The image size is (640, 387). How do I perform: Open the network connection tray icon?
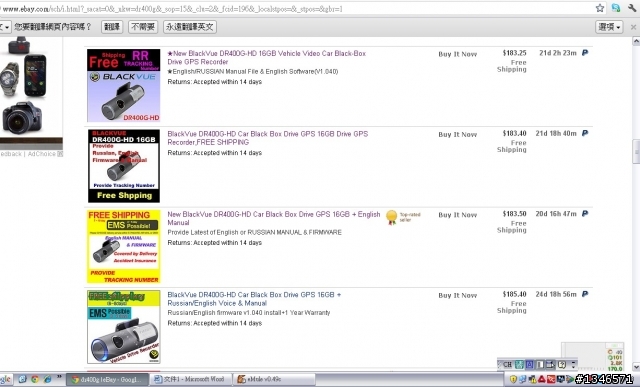tap(522, 379)
